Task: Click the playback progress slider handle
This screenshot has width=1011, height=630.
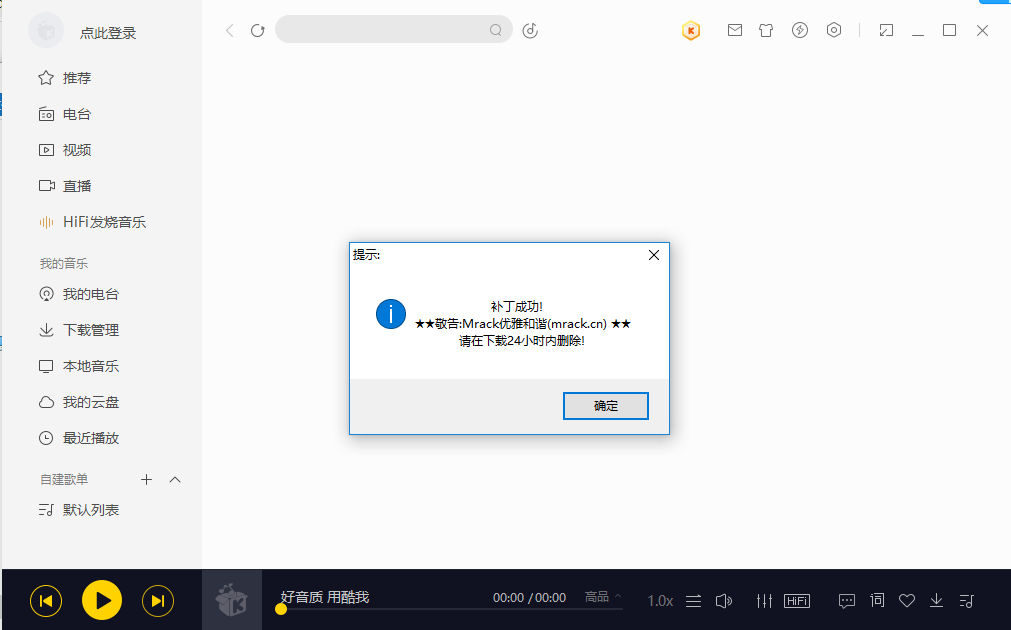Action: point(280,609)
